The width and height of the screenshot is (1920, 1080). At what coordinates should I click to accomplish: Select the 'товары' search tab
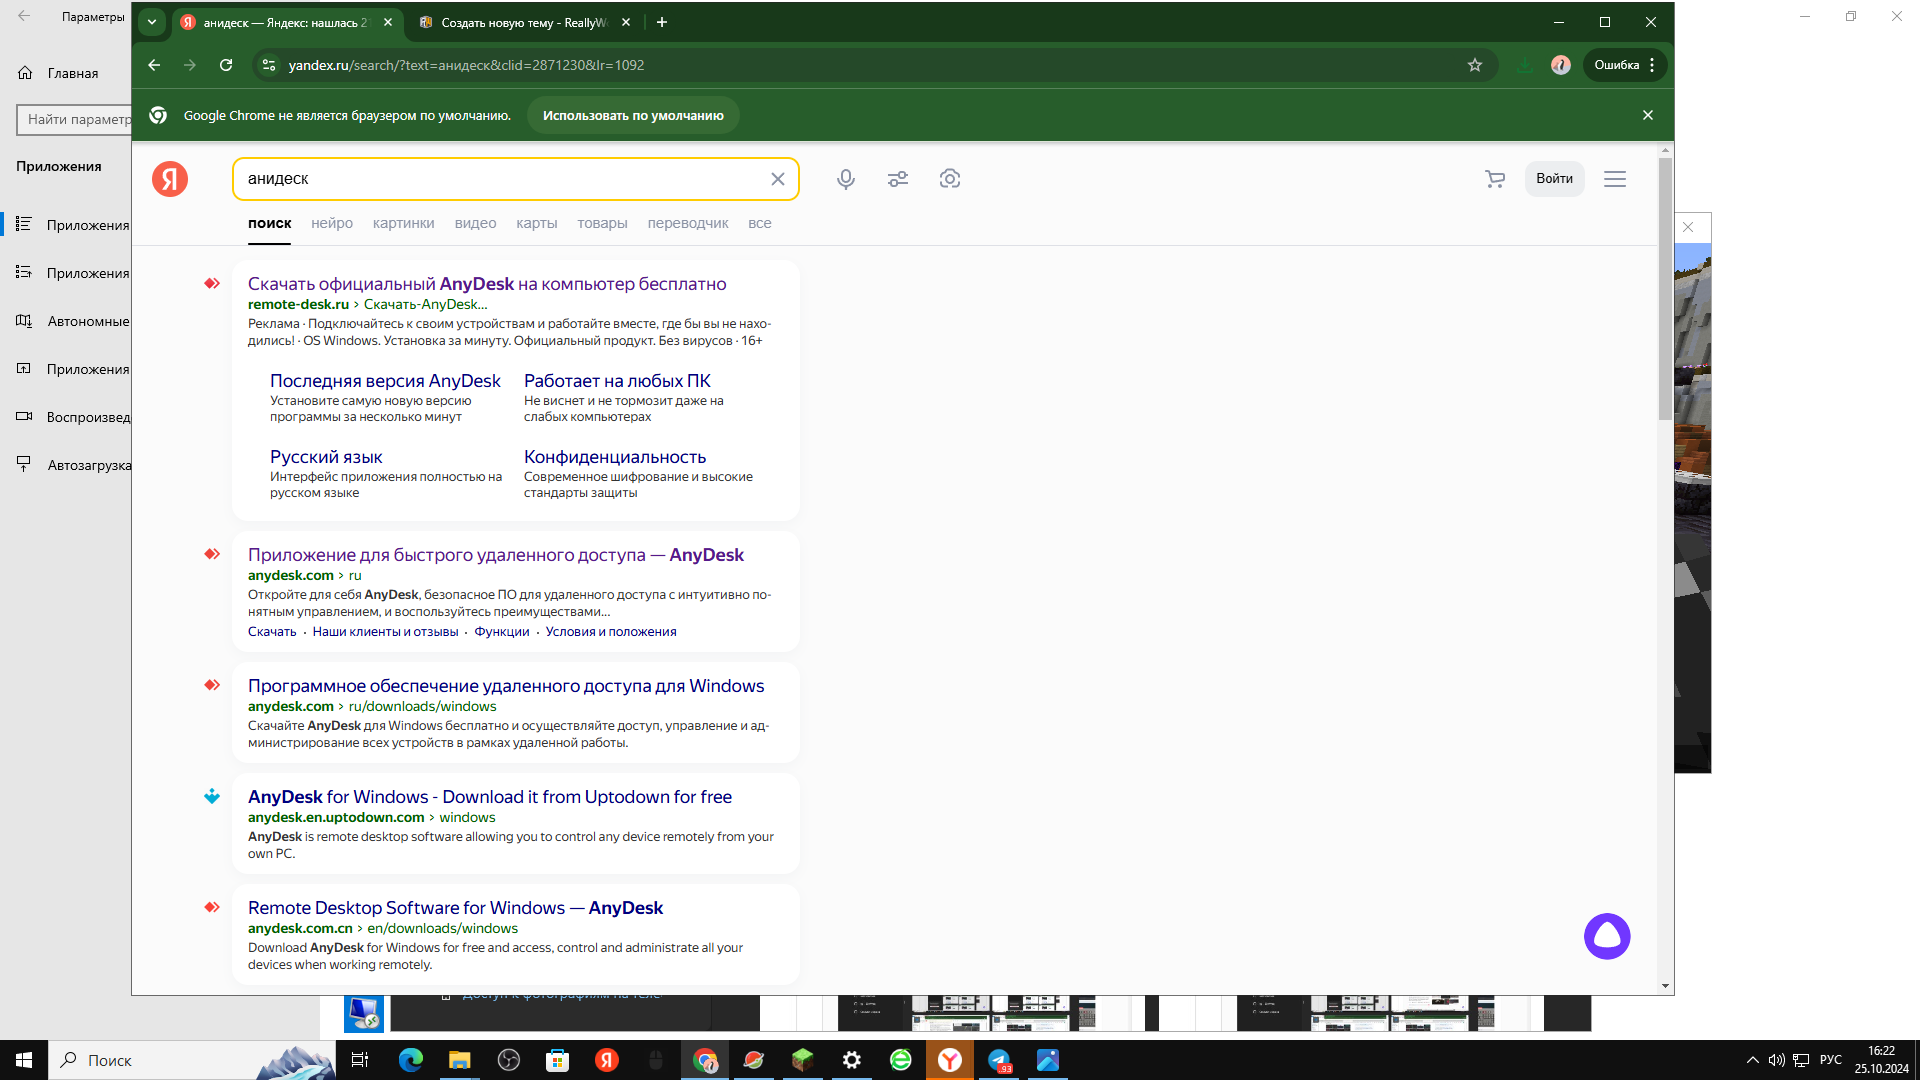click(602, 223)
